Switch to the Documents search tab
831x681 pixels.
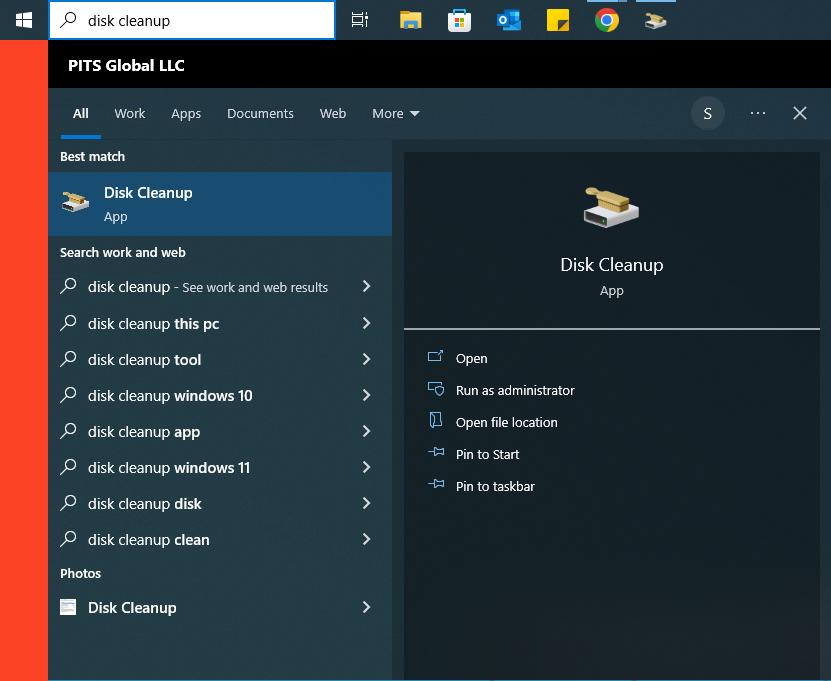[260, 113]
